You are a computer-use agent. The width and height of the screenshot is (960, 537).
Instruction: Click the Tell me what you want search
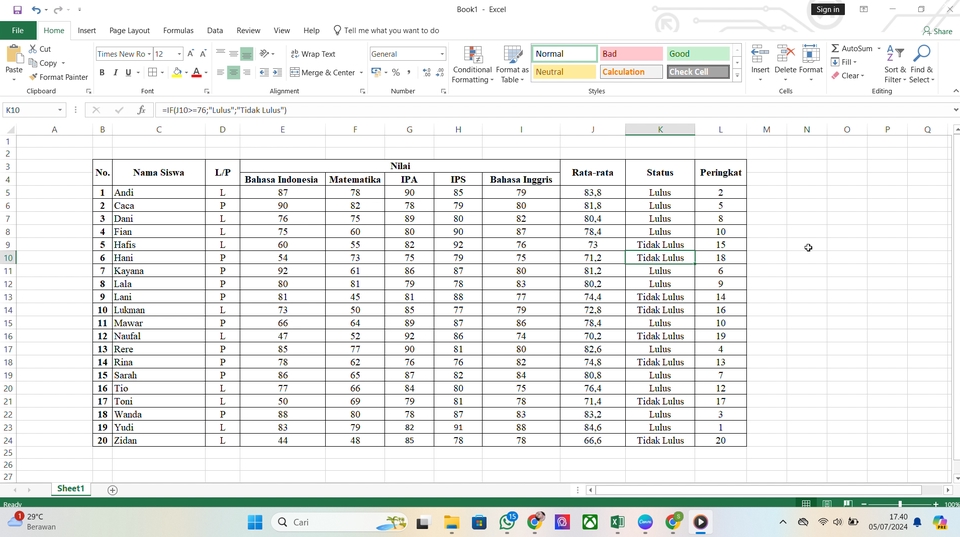pos(386,31)
